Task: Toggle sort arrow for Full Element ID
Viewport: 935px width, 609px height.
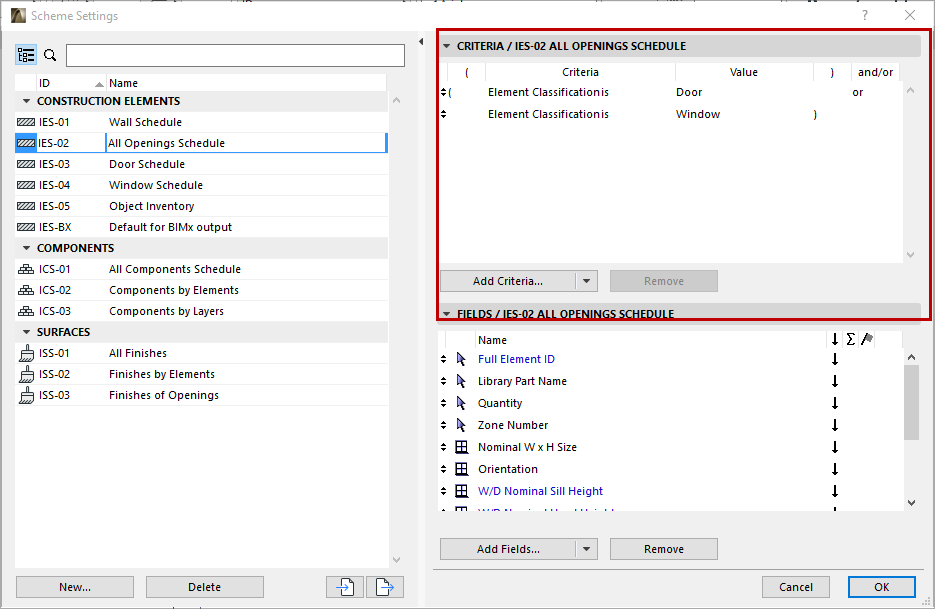Action: pos(835,359)
